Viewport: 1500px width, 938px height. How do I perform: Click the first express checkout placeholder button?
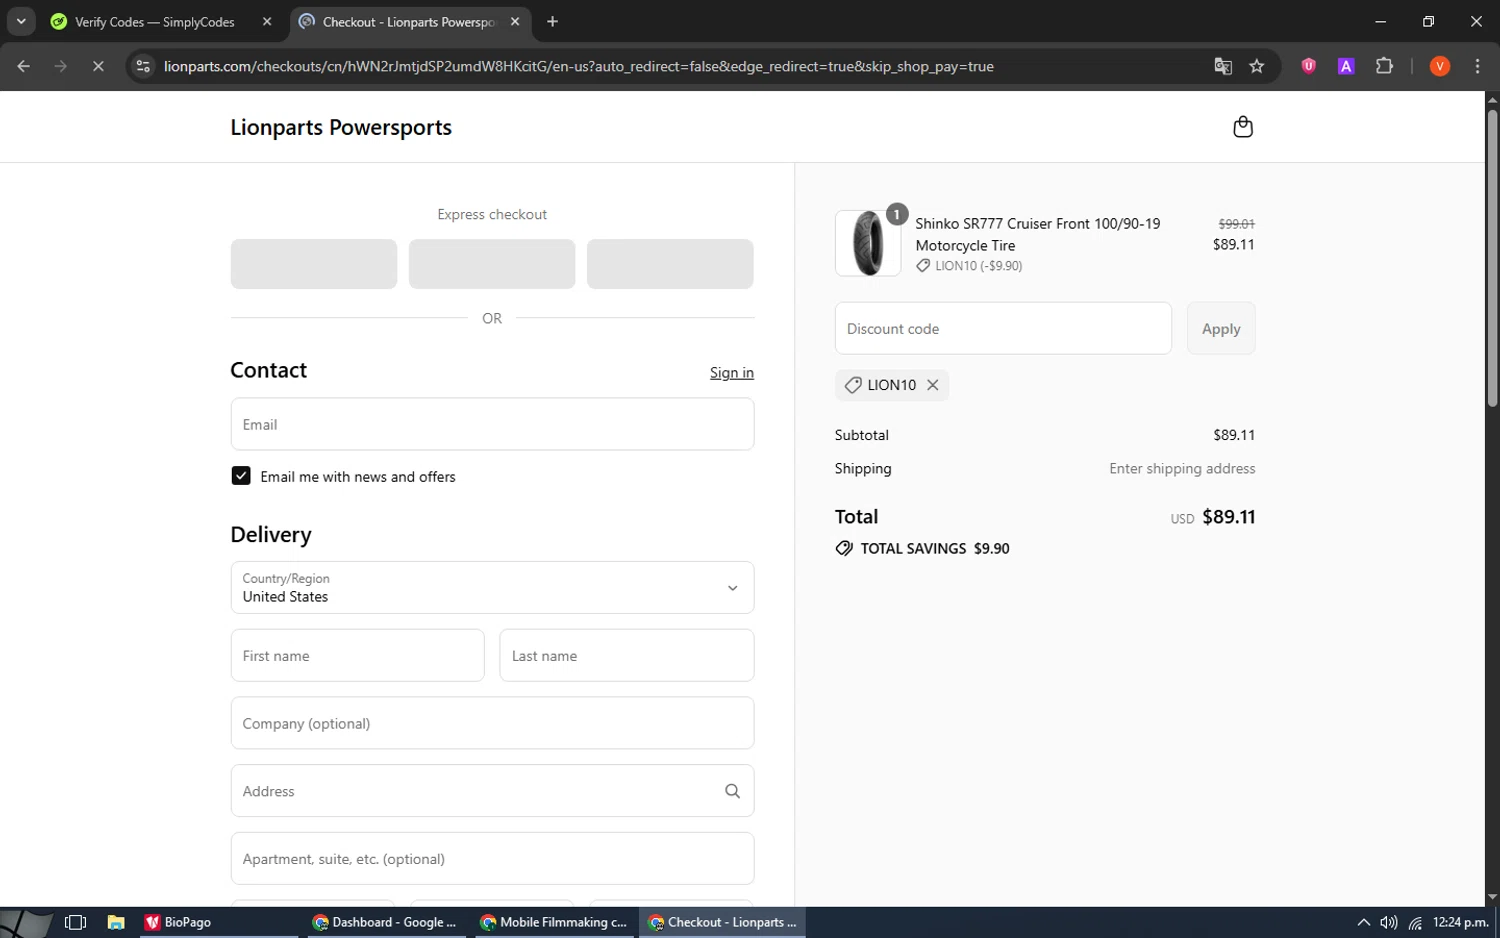(314, 264)
